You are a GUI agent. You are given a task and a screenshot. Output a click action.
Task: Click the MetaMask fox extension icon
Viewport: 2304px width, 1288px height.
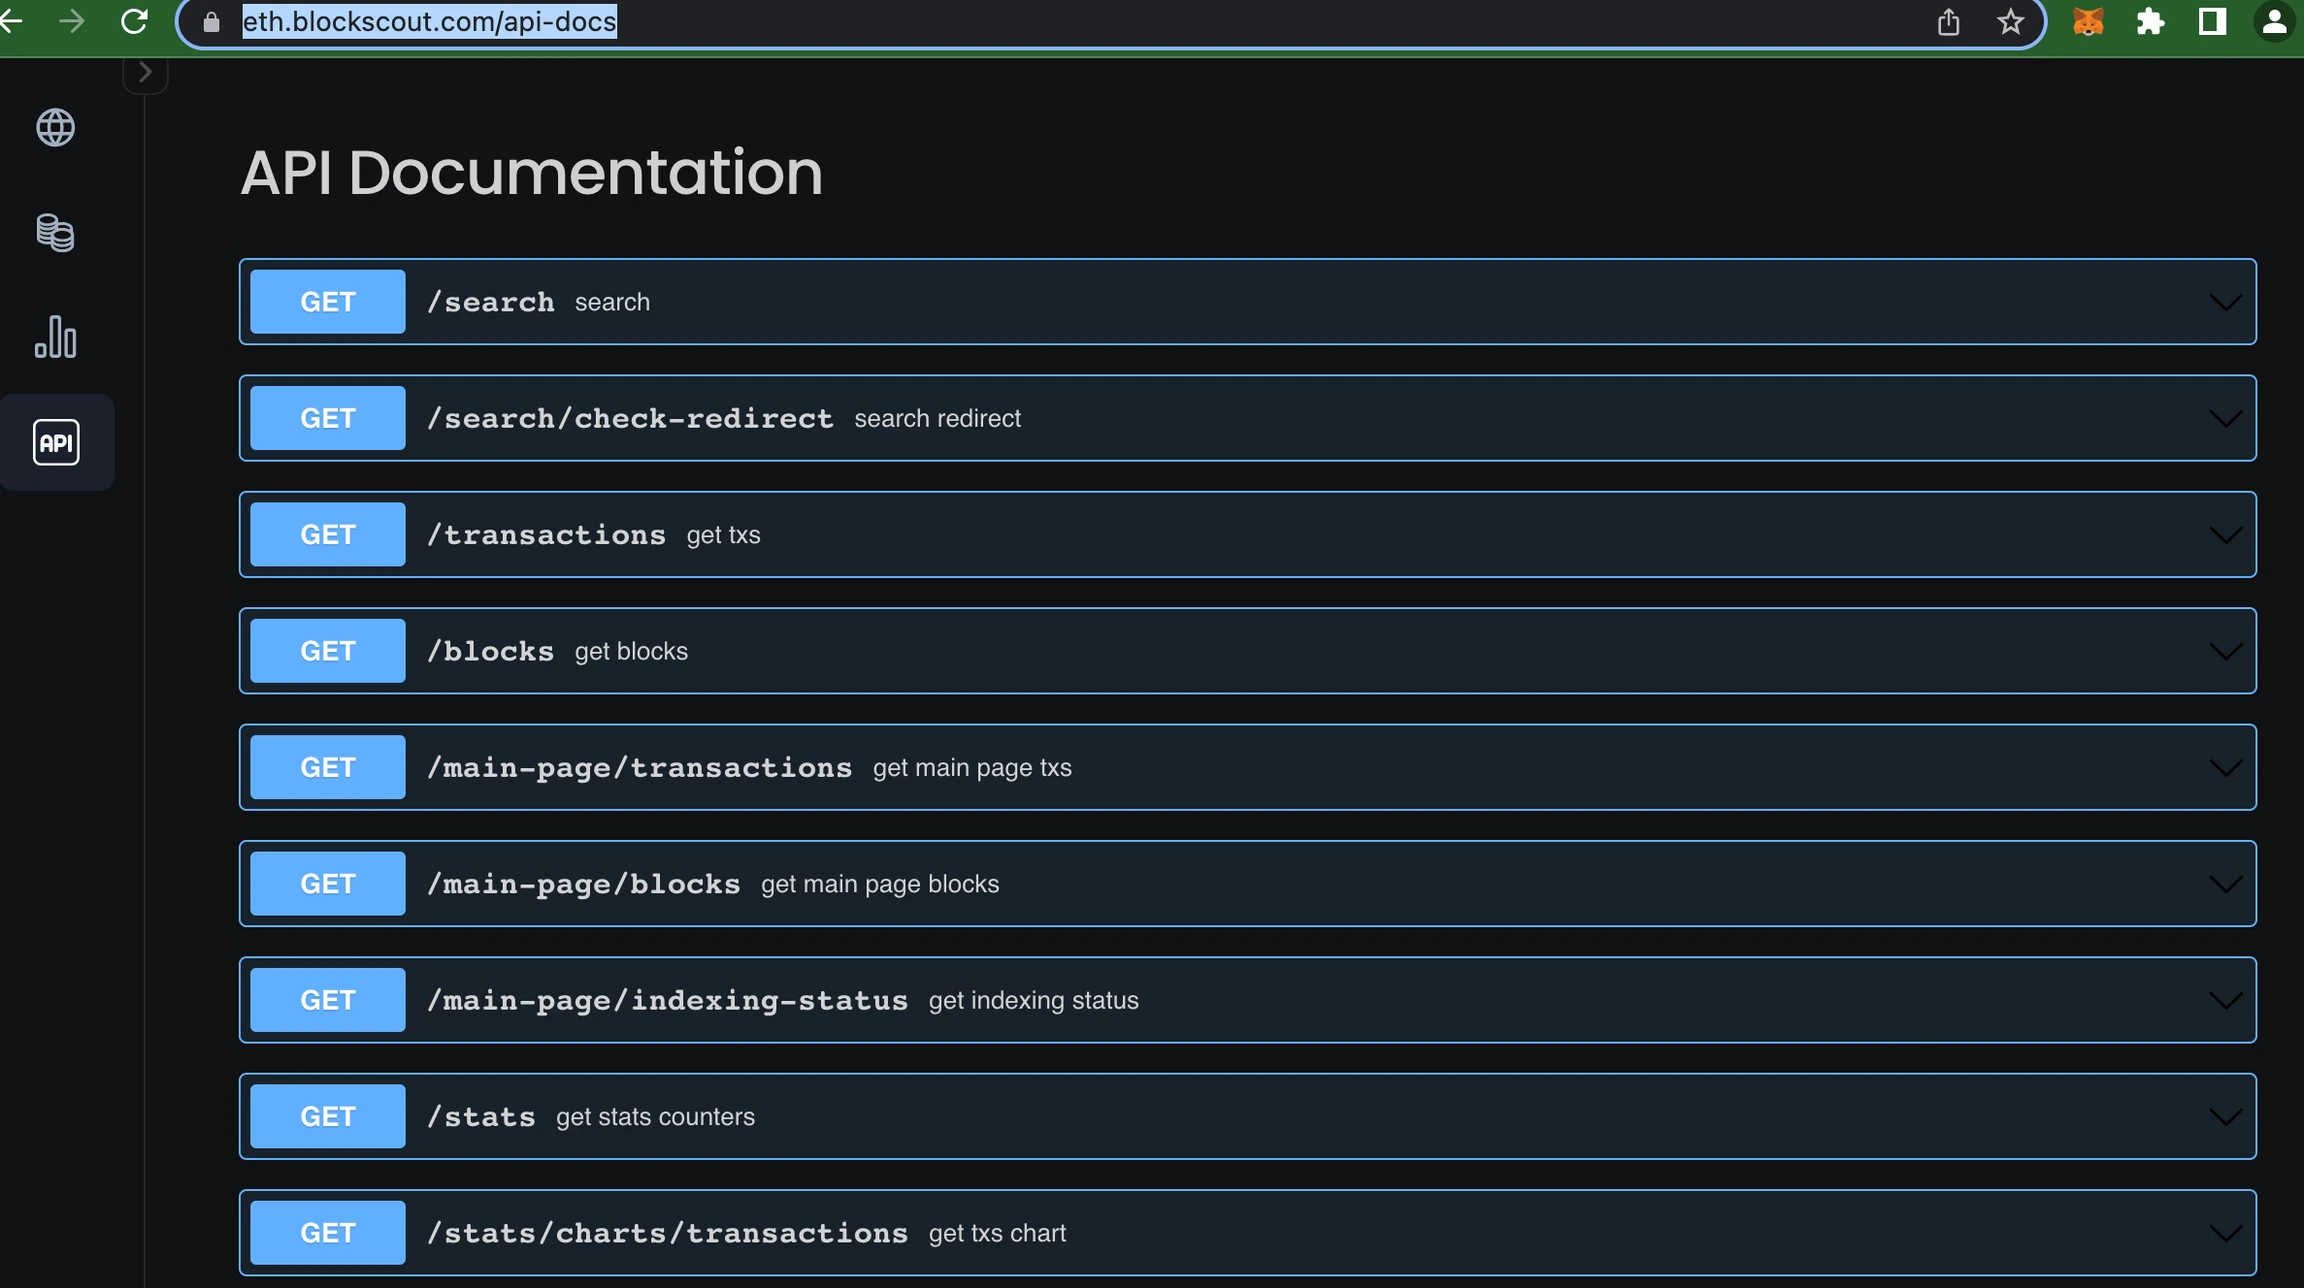click(x=2088, y=22)
